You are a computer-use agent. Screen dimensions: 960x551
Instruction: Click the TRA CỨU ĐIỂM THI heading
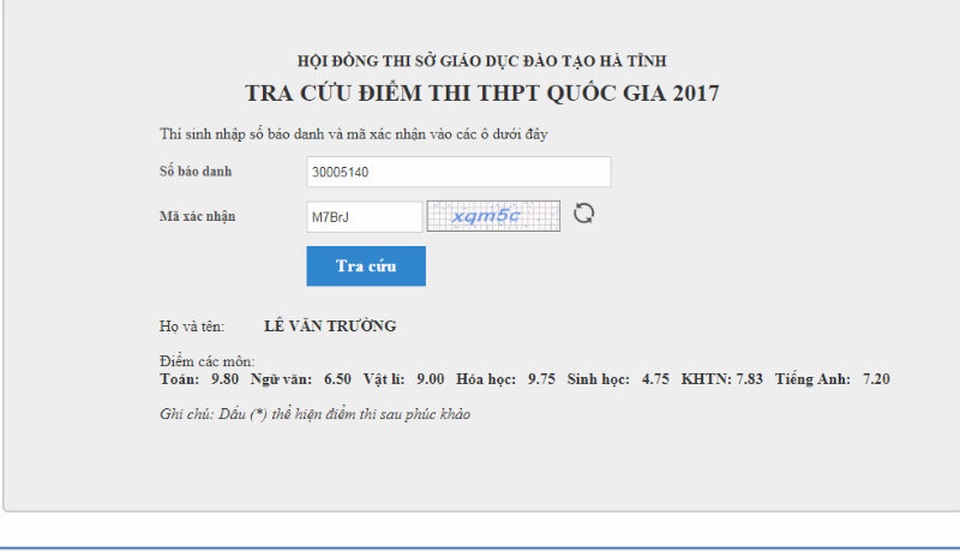click(481, 94)
